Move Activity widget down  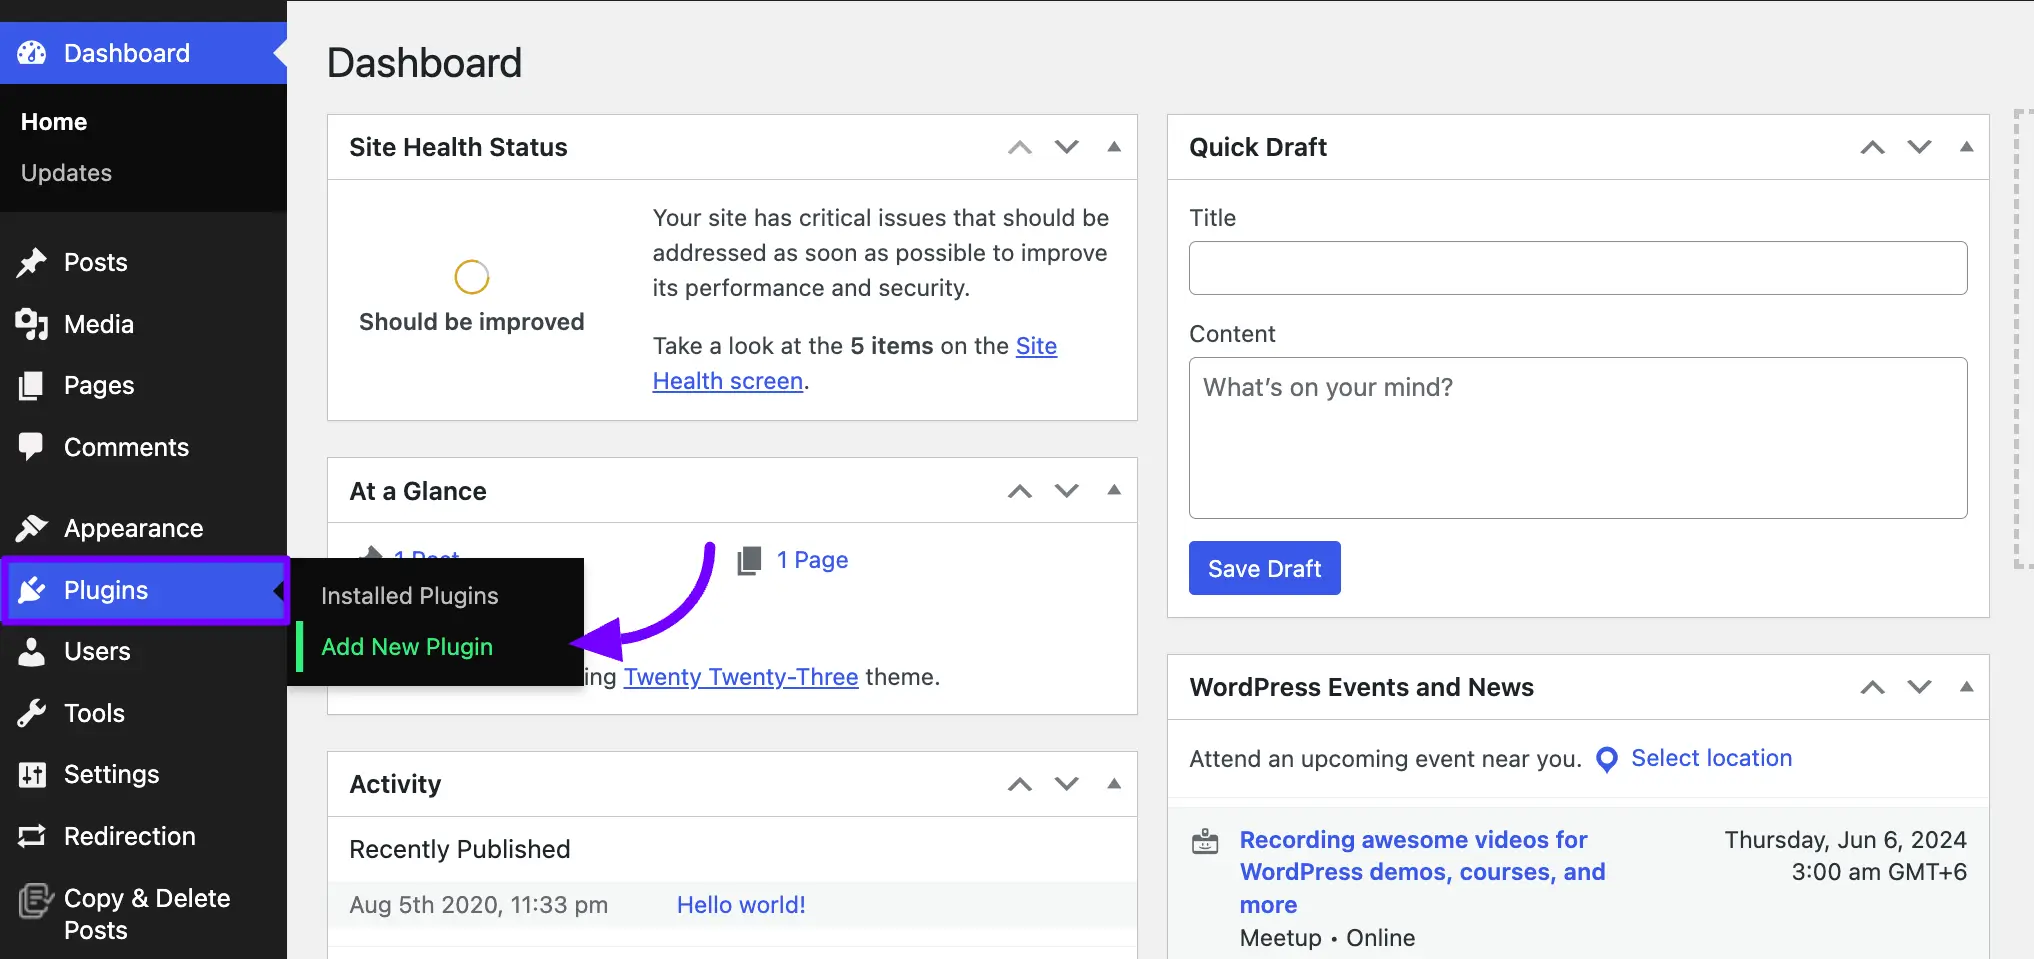(x=1067, y=784)
